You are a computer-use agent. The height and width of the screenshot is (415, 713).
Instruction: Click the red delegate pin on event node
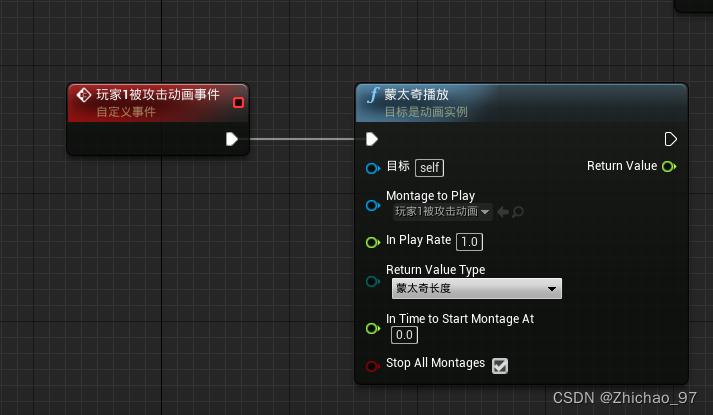[238, 102]
